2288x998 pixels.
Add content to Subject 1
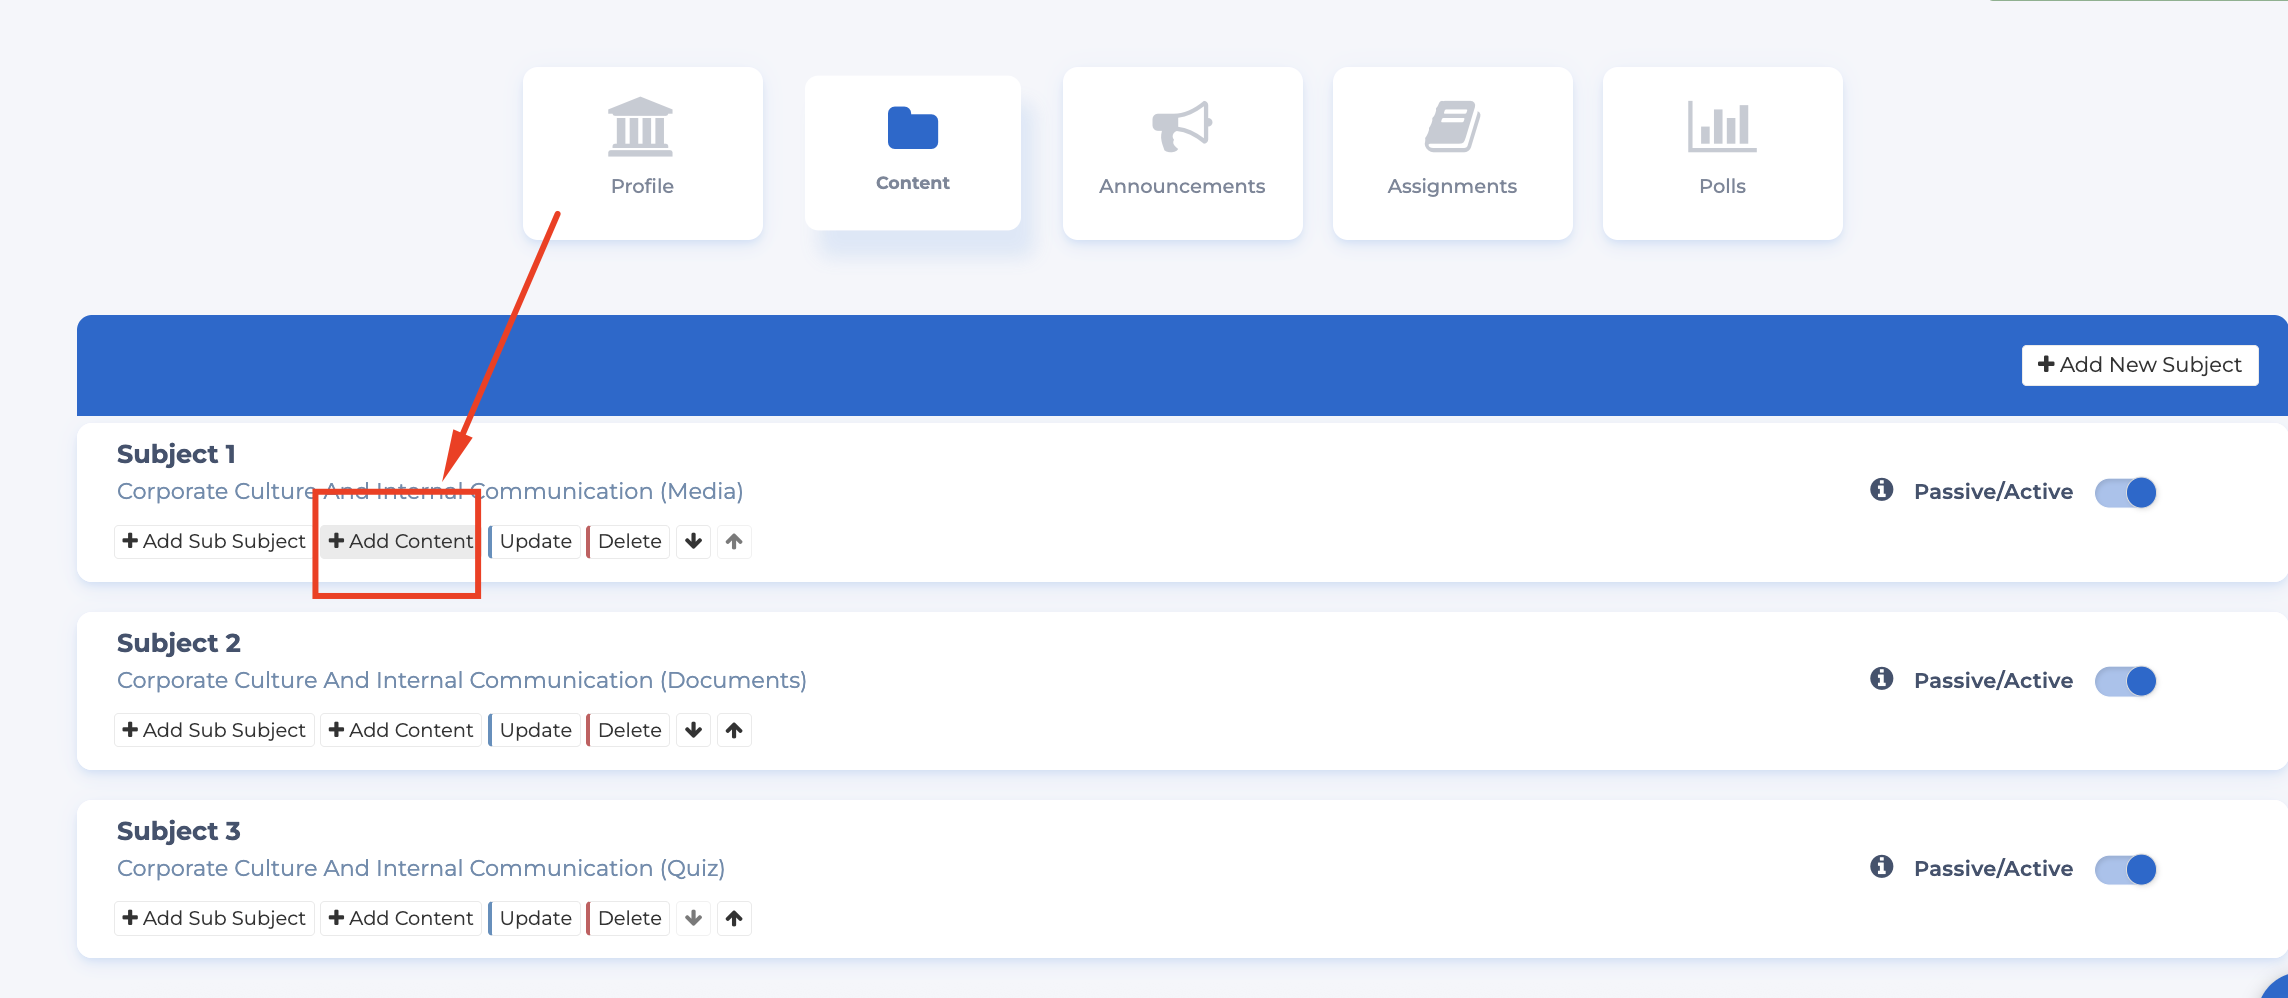pos(401,541)
